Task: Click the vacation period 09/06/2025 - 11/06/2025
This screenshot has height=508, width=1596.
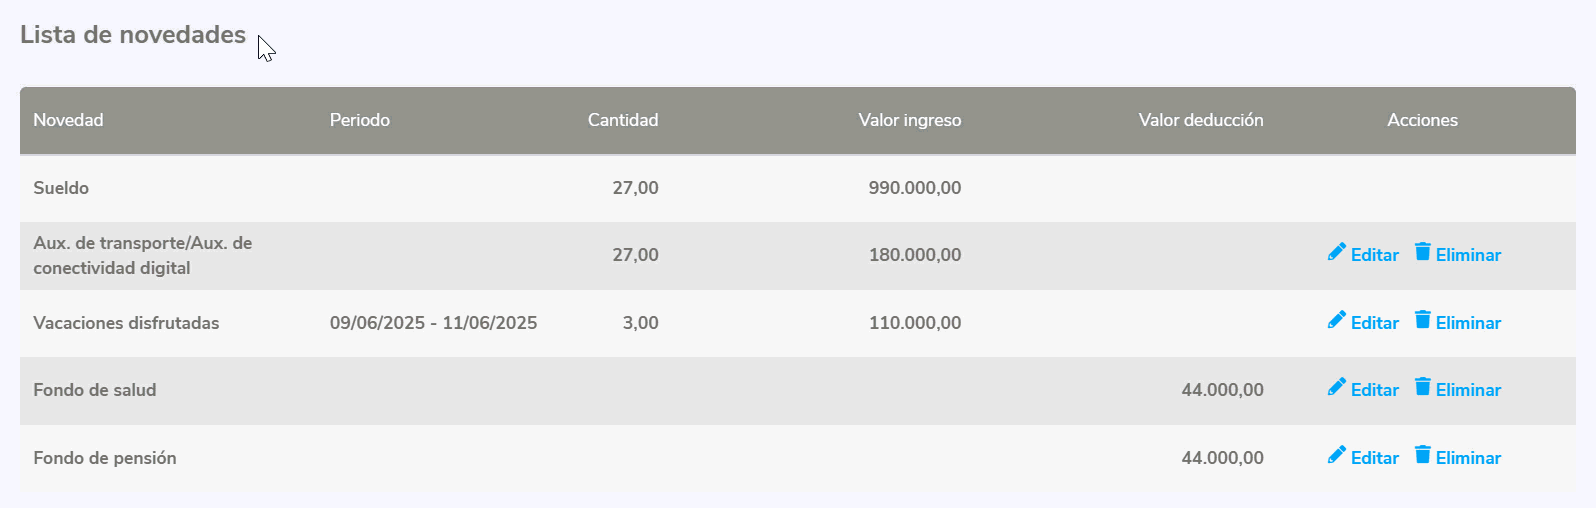Action: 433,323
